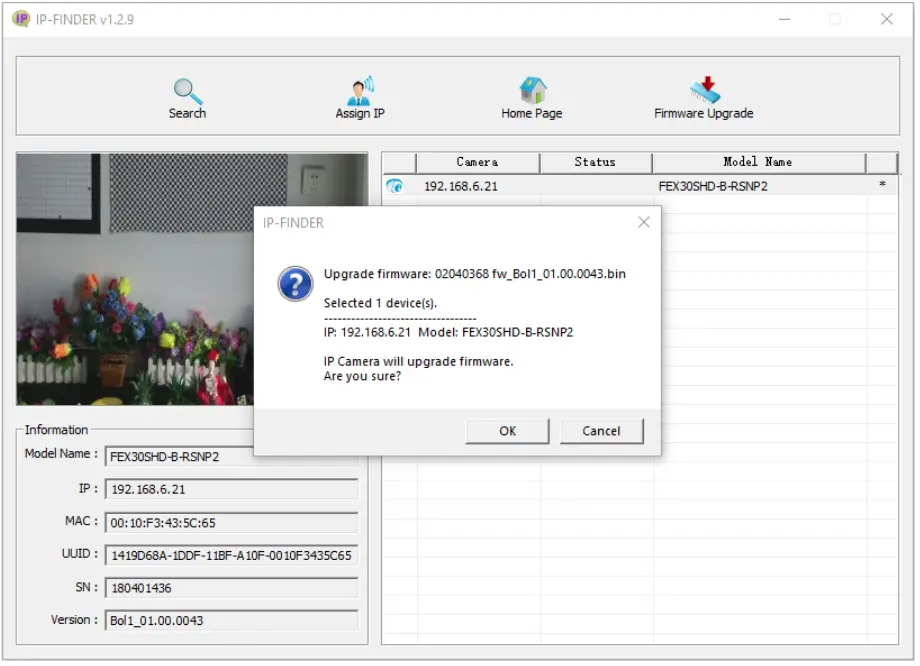This screenshot has width=920, height=666.
Task: Select the Search tool
Action: [x=187, y=95]
